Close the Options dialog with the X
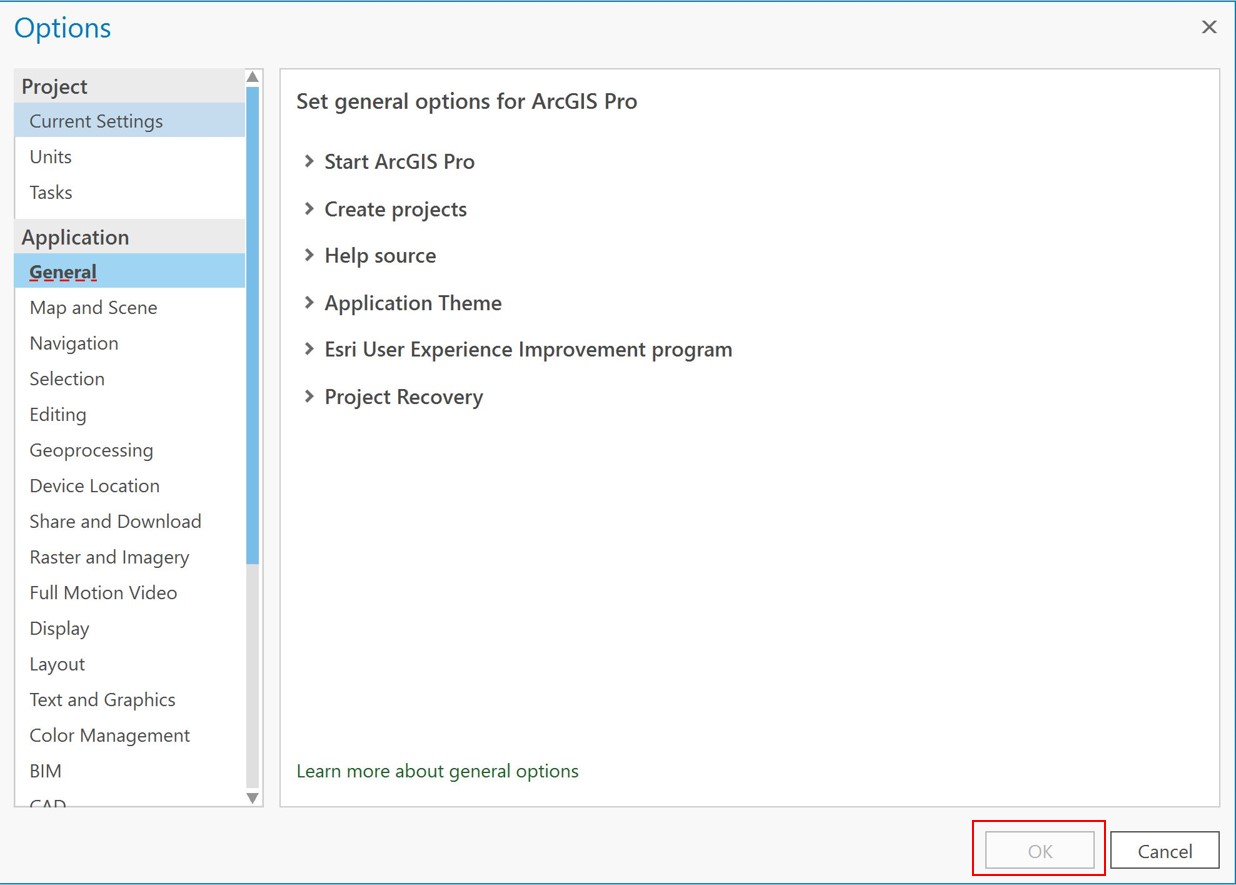This screenshot has width=1236, height=885. [x=1209, y=28]
